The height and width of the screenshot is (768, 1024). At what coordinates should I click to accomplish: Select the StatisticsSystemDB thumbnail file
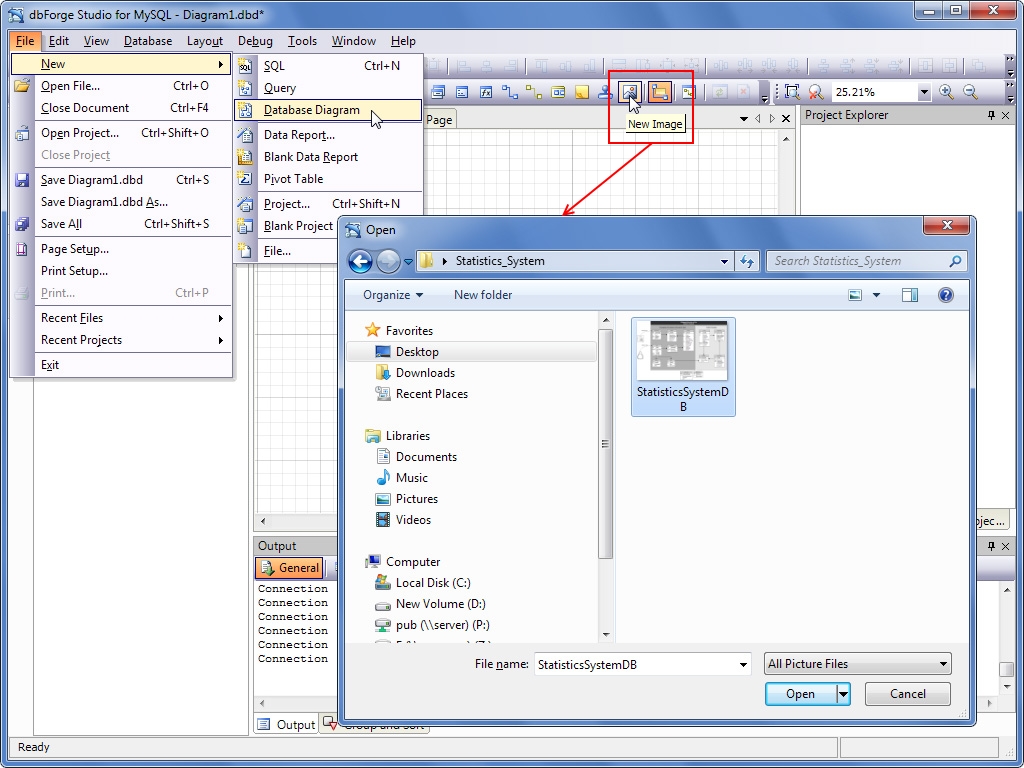[x=682, y=366]
